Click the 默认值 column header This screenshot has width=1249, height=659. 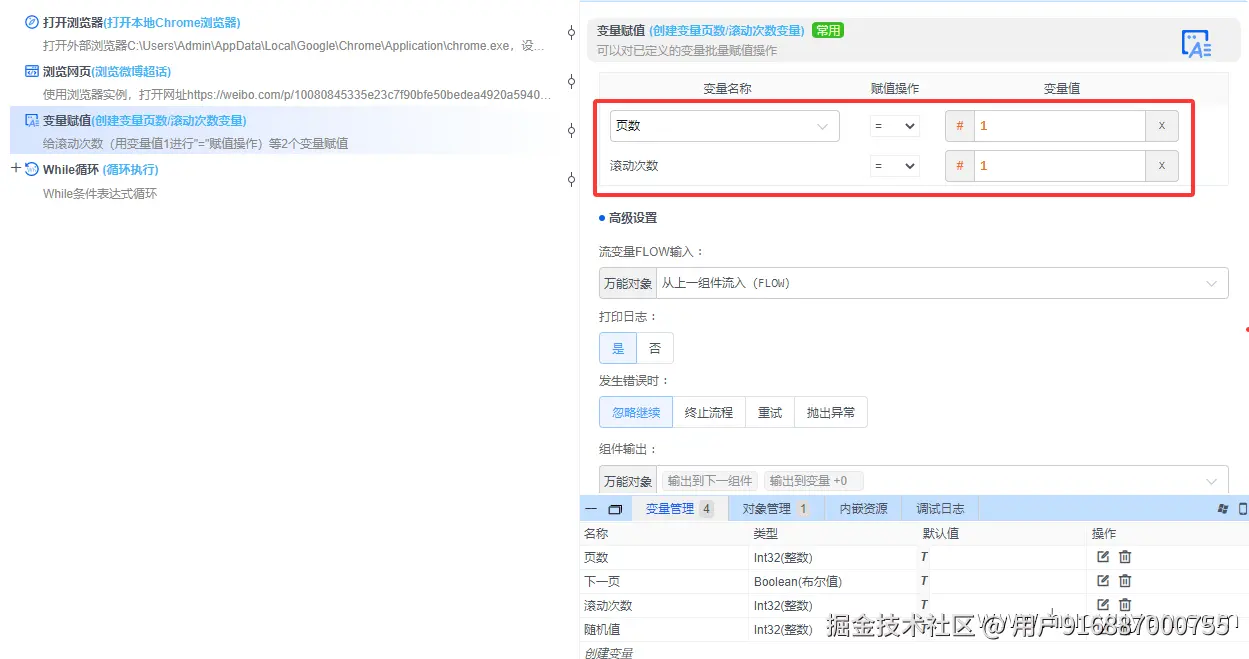[941, 534]
